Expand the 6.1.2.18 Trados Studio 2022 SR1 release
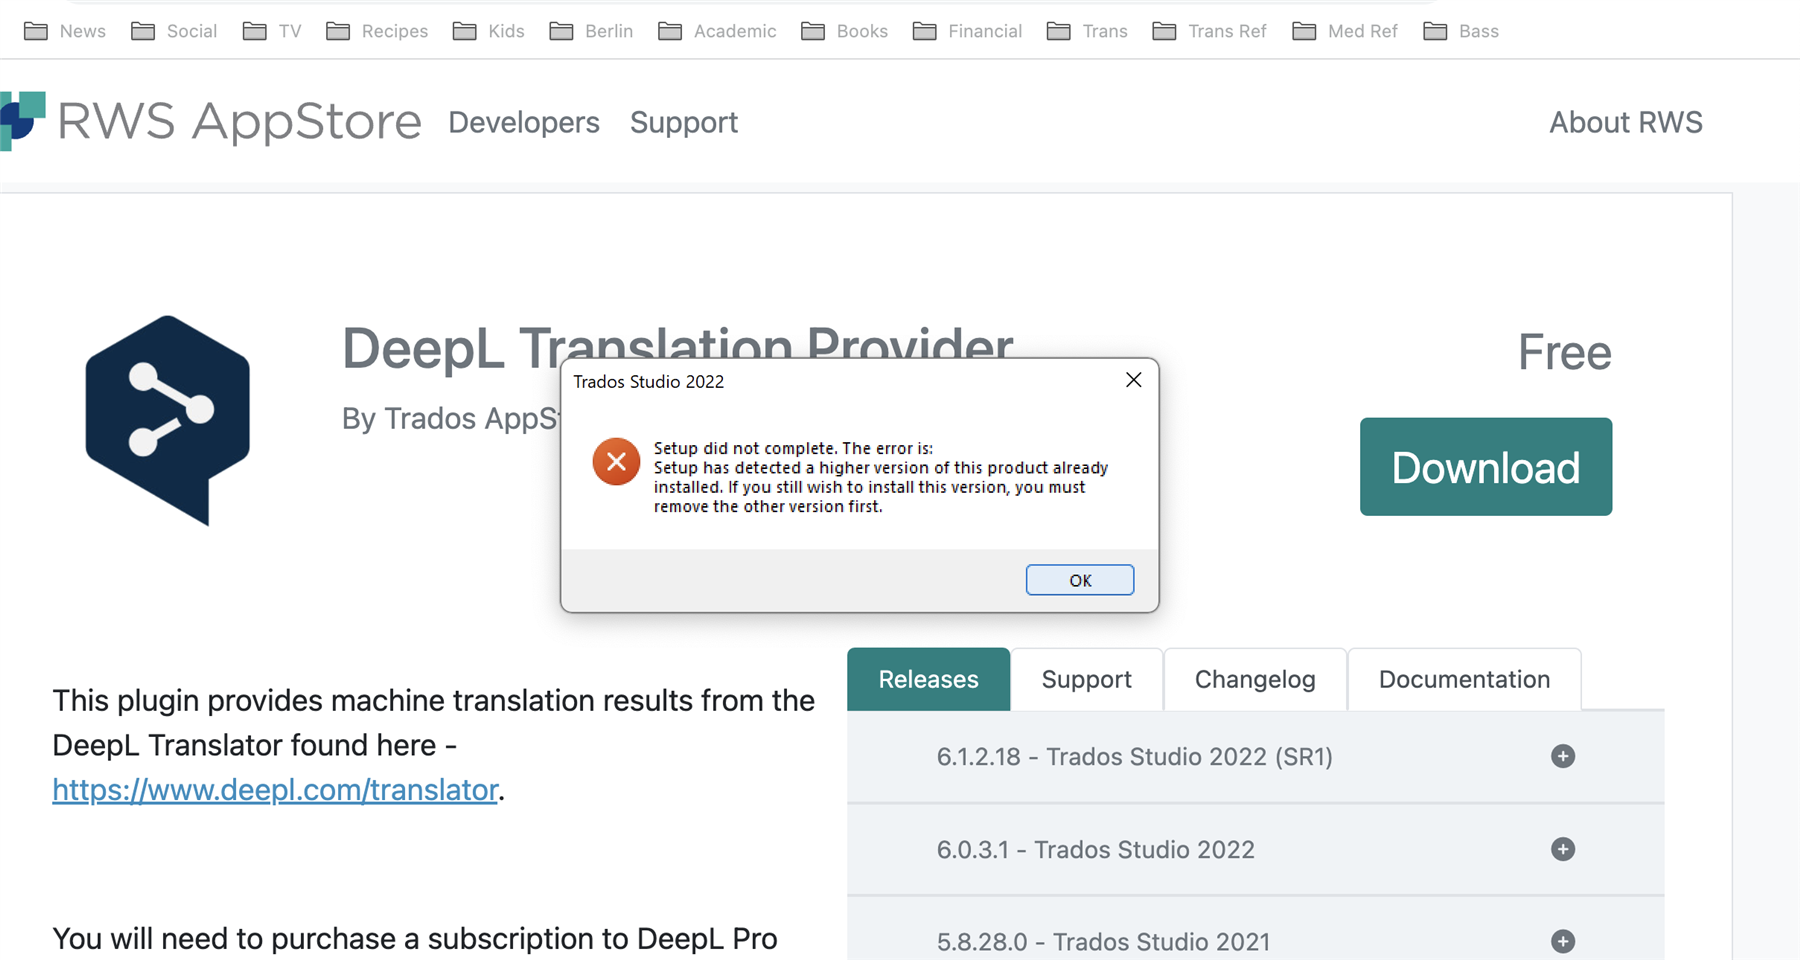 pos(1561,757)
